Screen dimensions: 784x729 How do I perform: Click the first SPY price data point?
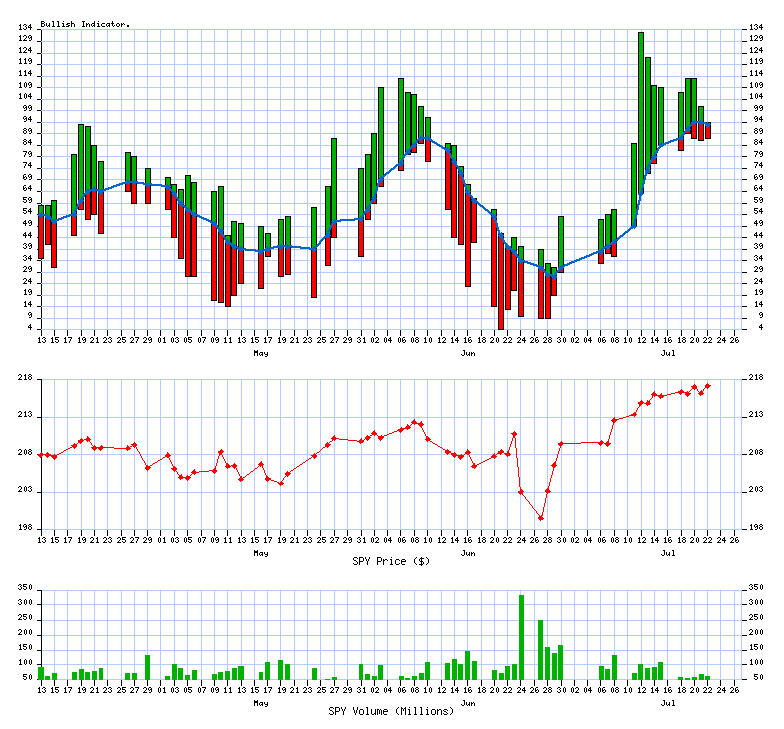[41, 455]
